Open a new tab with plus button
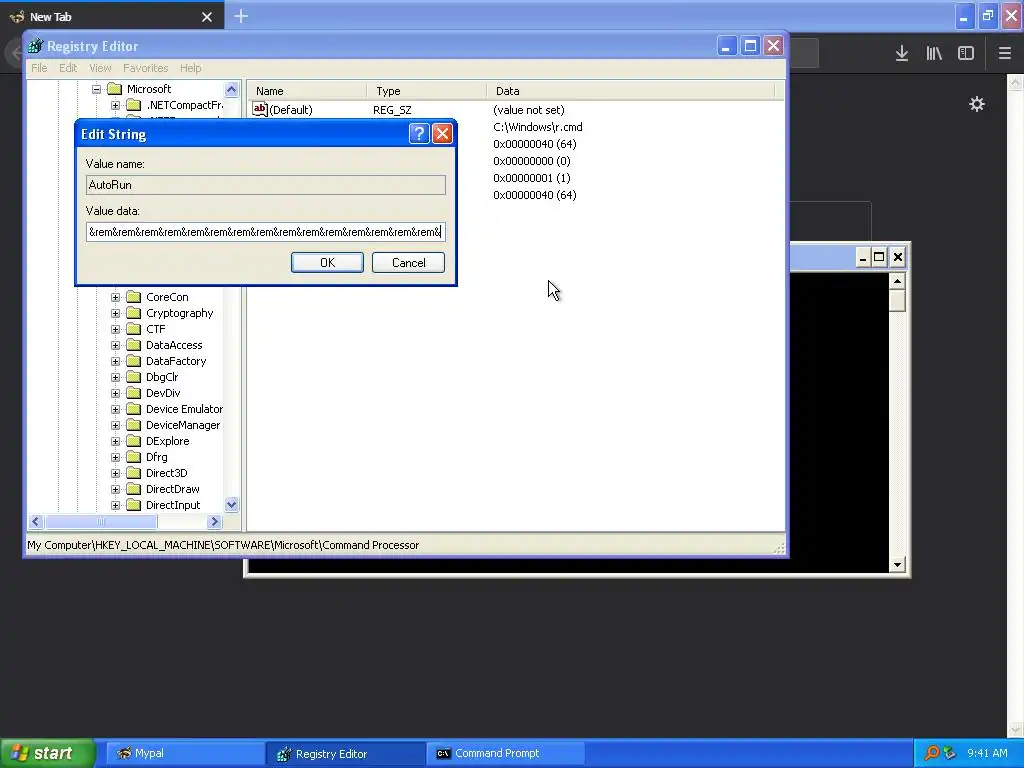1024x768 pixels. tap(241, 16)
